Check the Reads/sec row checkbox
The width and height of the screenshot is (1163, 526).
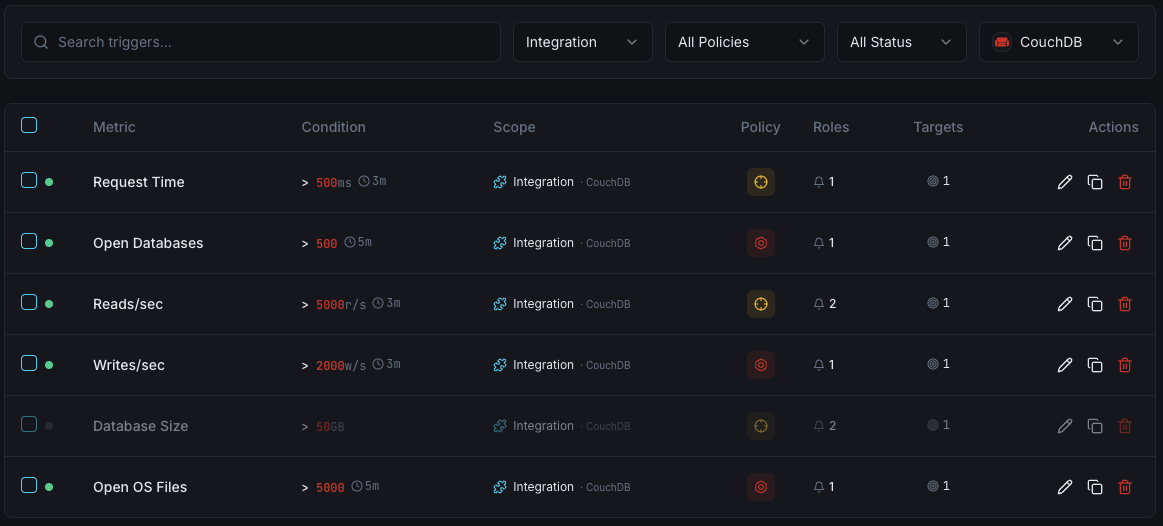[x=28, y=301]
